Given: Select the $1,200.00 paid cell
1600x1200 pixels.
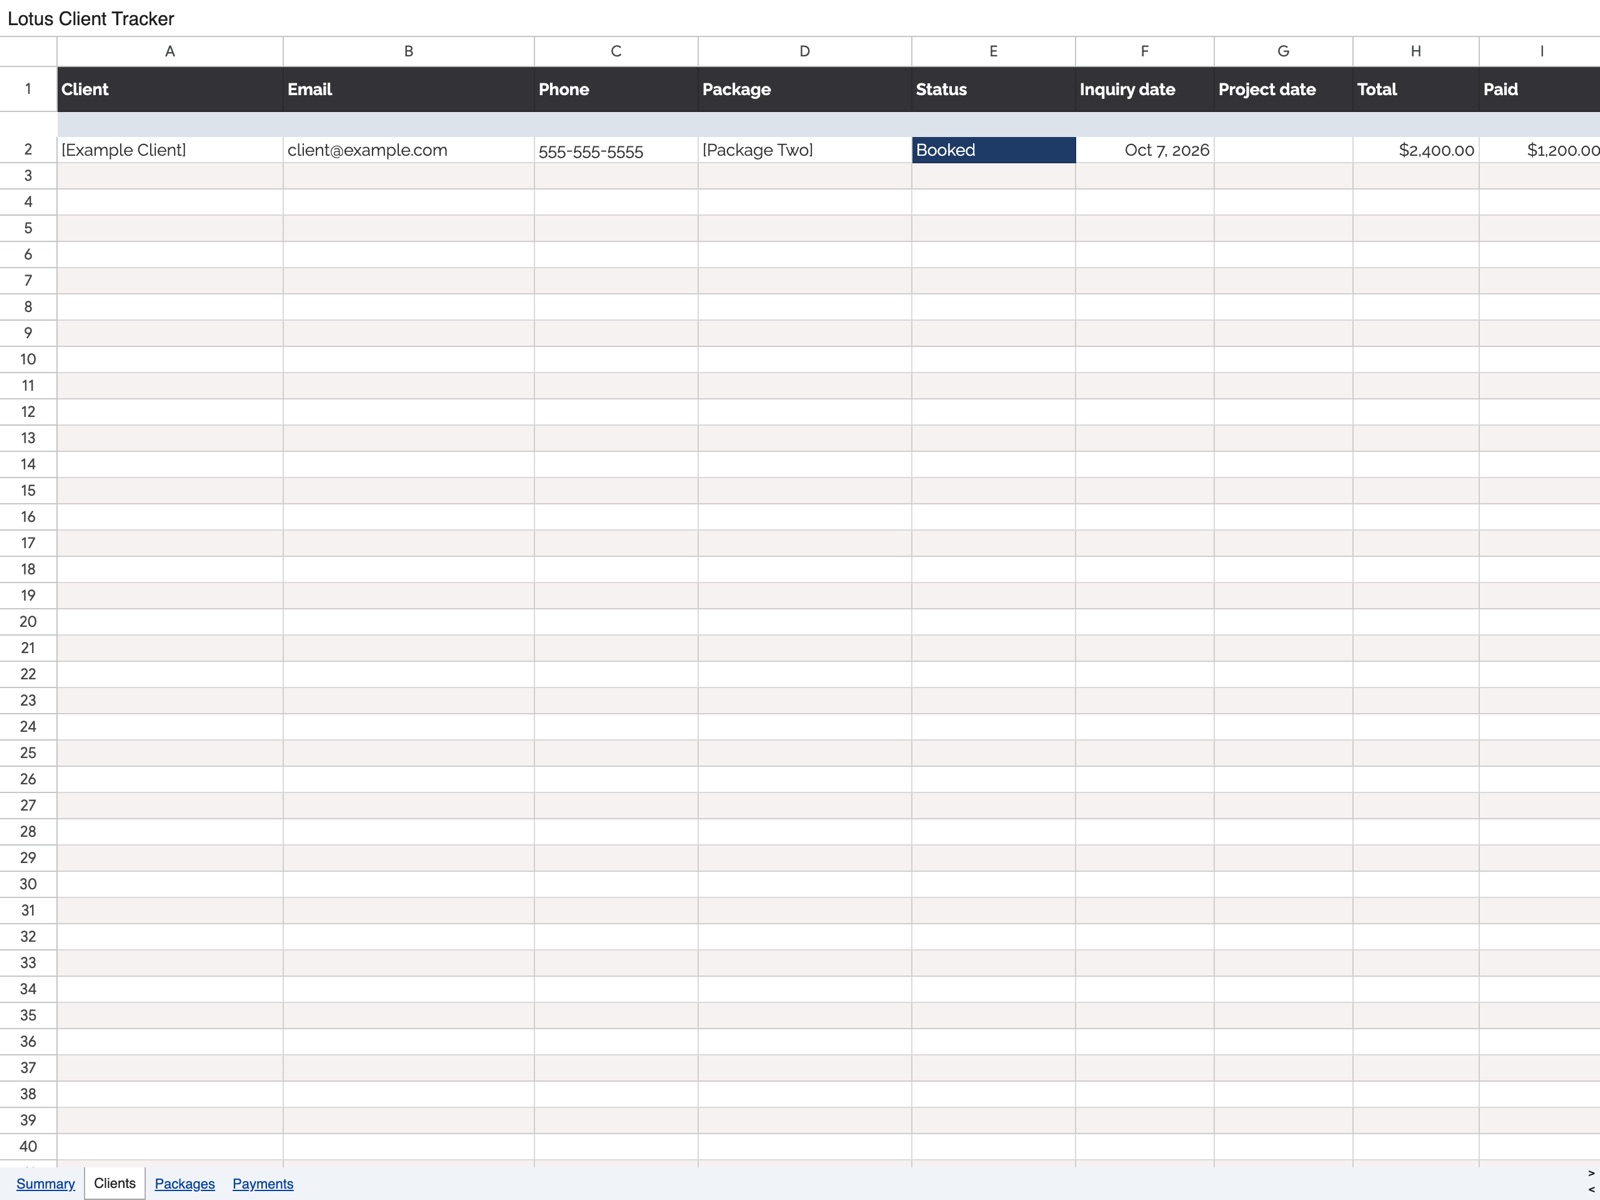Looking at the screenshot, I should pos(1540,150).
